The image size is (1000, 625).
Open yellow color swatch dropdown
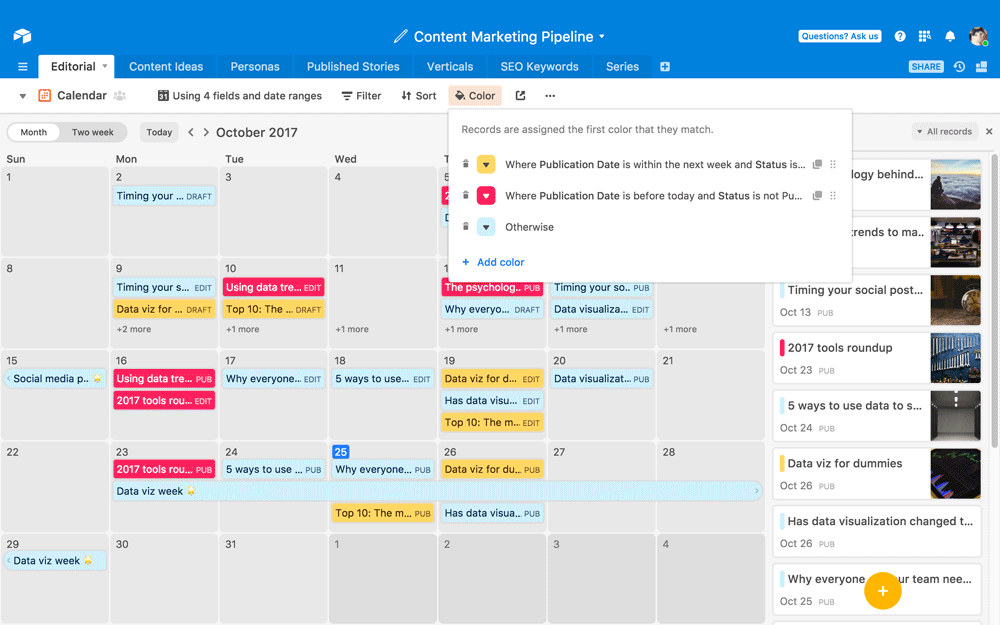[486, 165]
